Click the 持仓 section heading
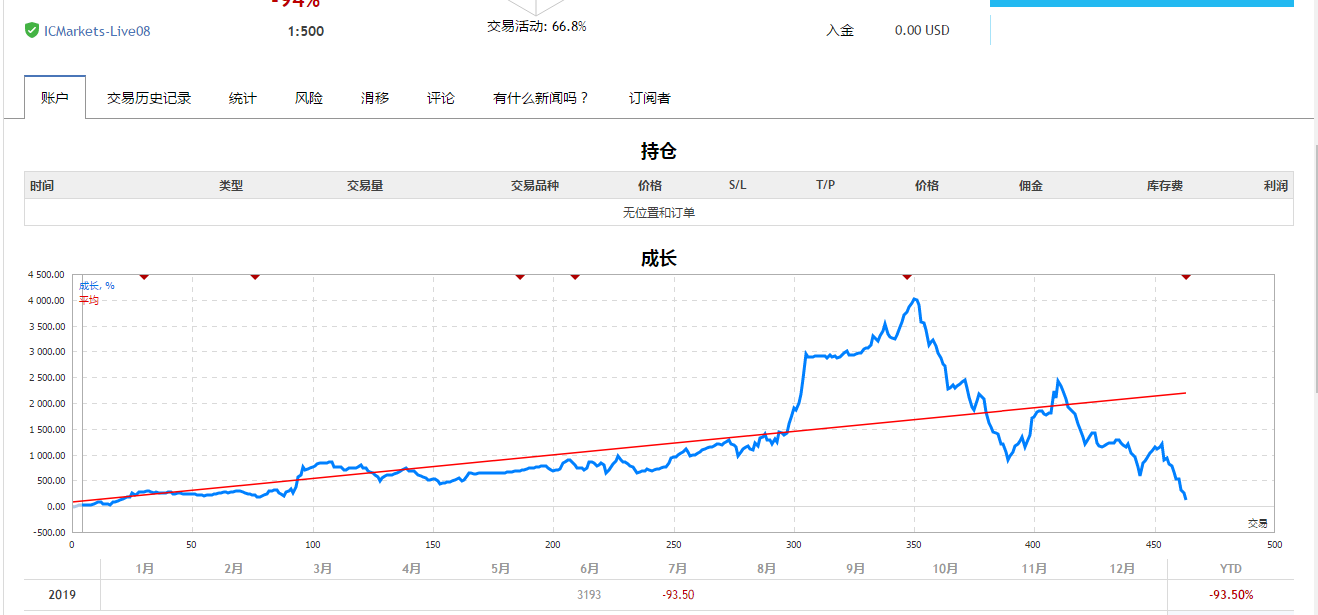 [x=658, y=151]
